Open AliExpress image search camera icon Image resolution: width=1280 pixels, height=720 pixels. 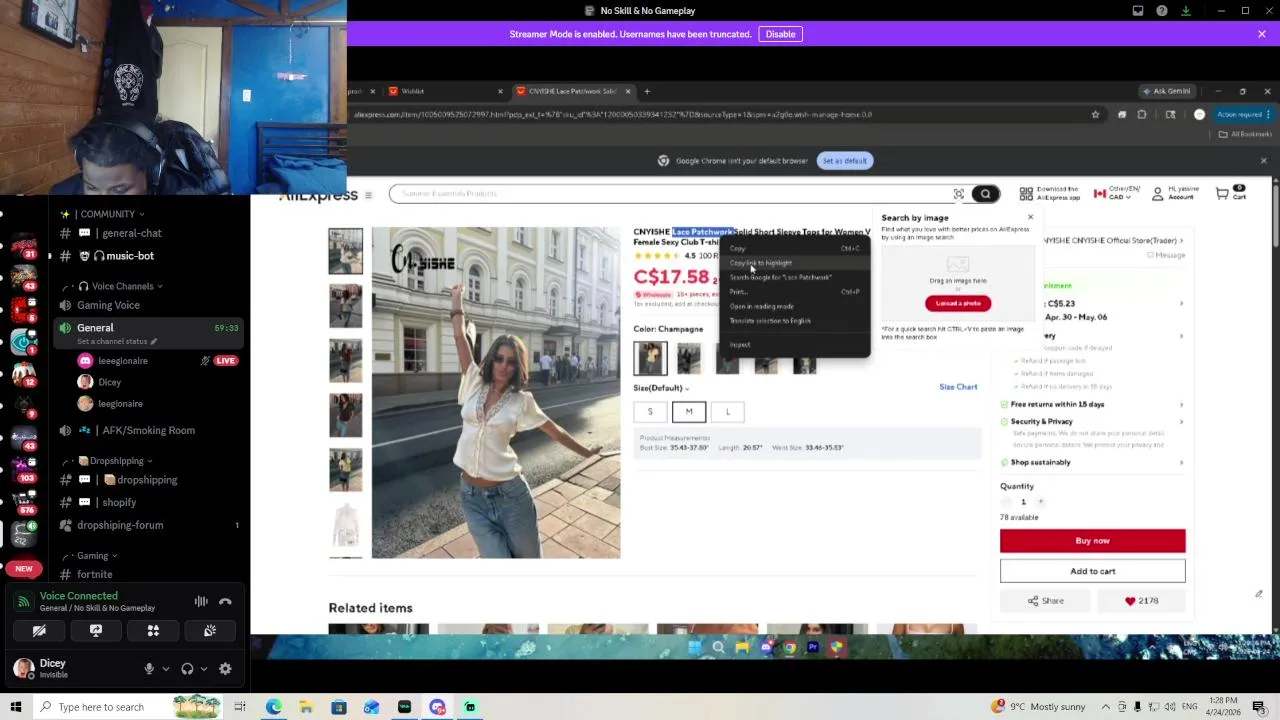pos(958,194)
